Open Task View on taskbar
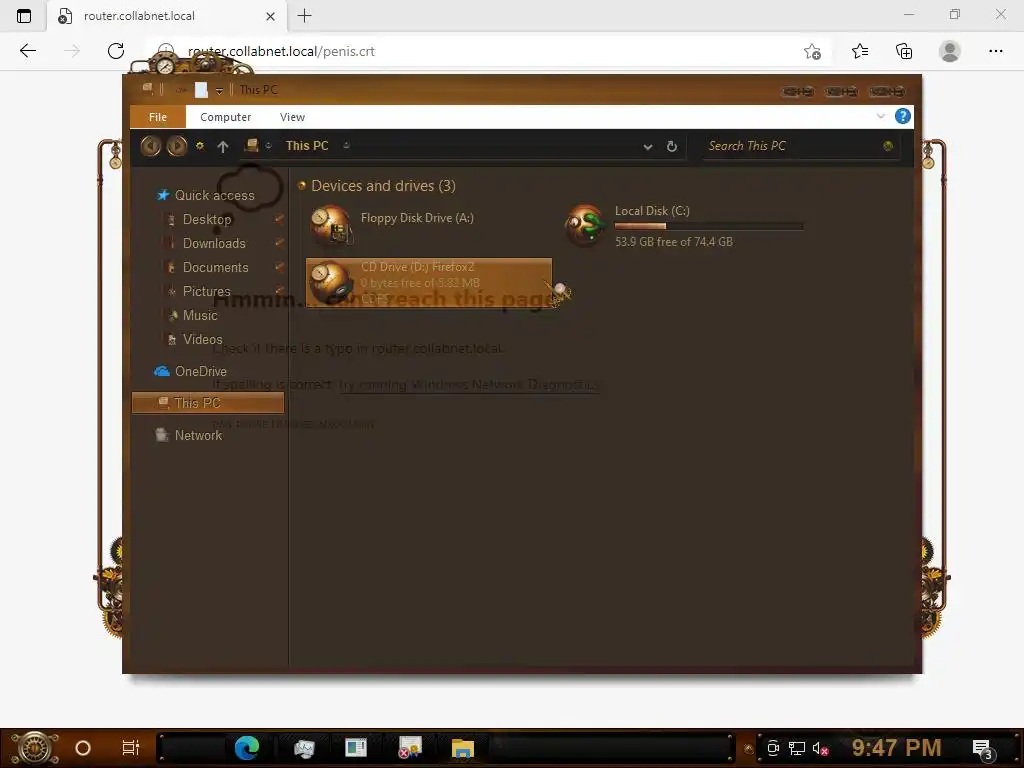Screen dimensions: 1024x768 131,748
